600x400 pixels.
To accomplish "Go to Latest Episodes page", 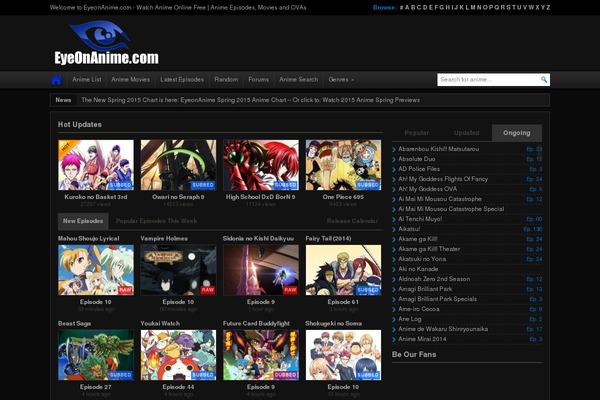I will click(182, 80).
